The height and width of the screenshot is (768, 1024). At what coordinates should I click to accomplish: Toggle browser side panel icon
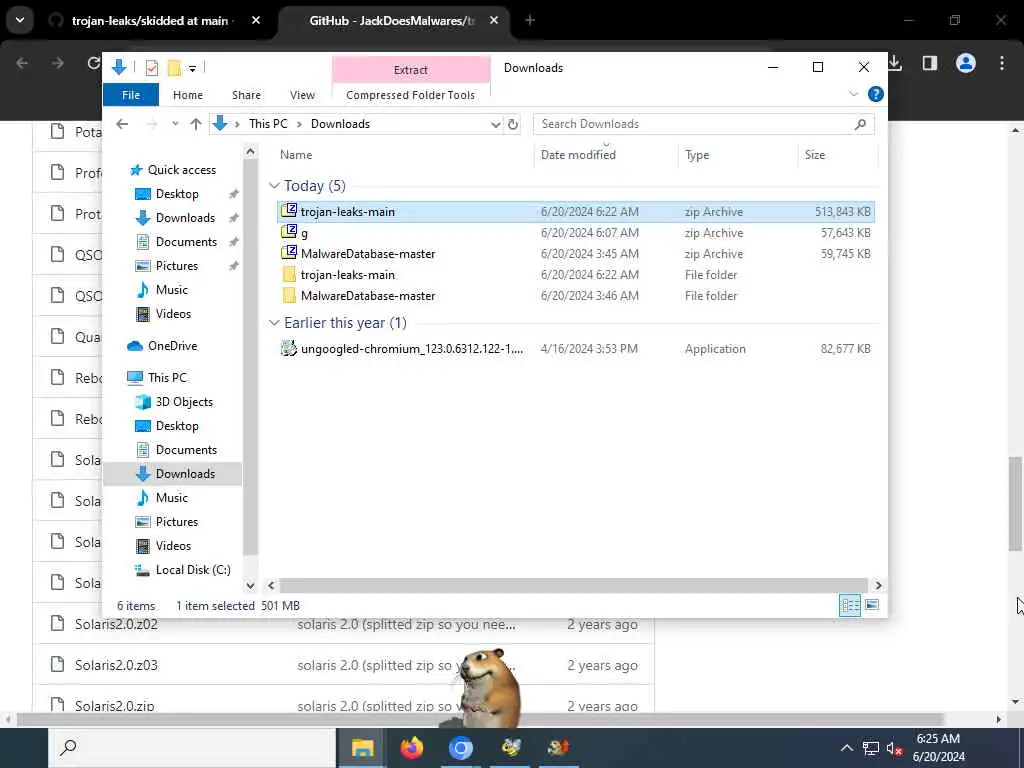[929, 63]
